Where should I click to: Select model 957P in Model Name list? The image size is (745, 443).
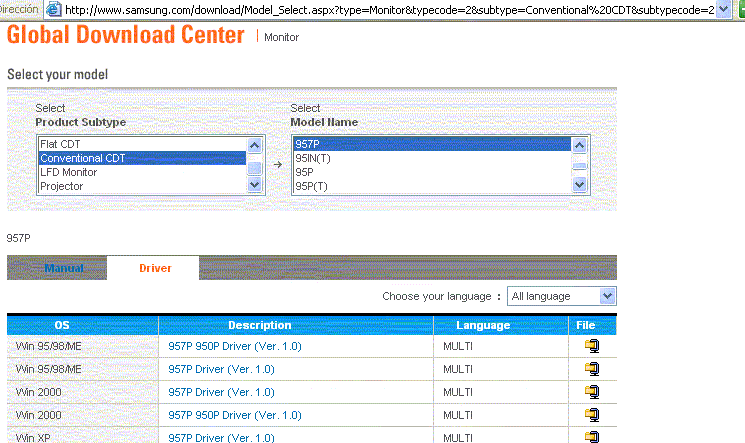(x=432, y=144)
